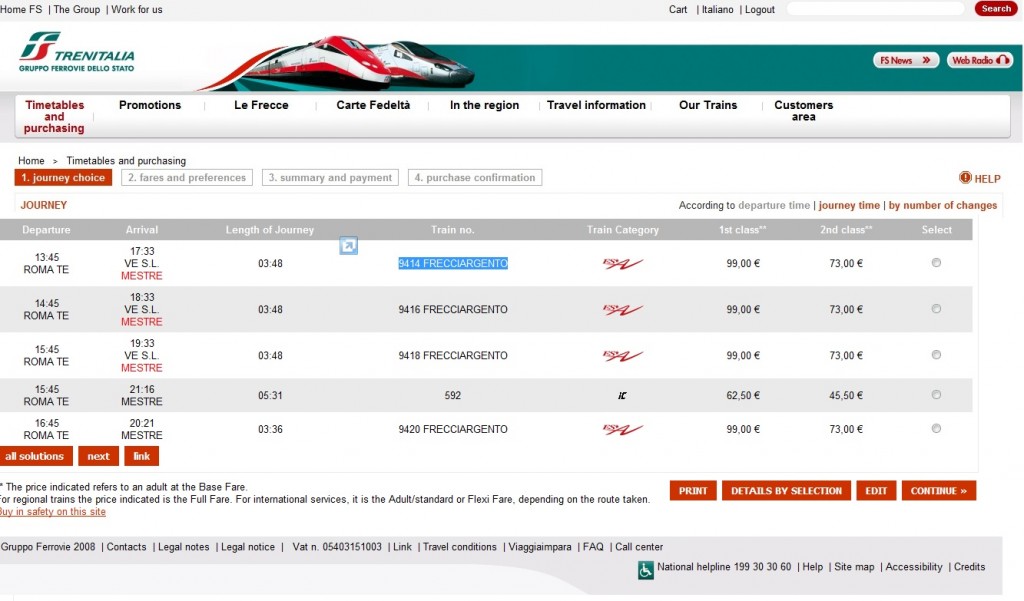
Task: Open the Cart link
Action: pyautogui.click(x=678, y=10)
